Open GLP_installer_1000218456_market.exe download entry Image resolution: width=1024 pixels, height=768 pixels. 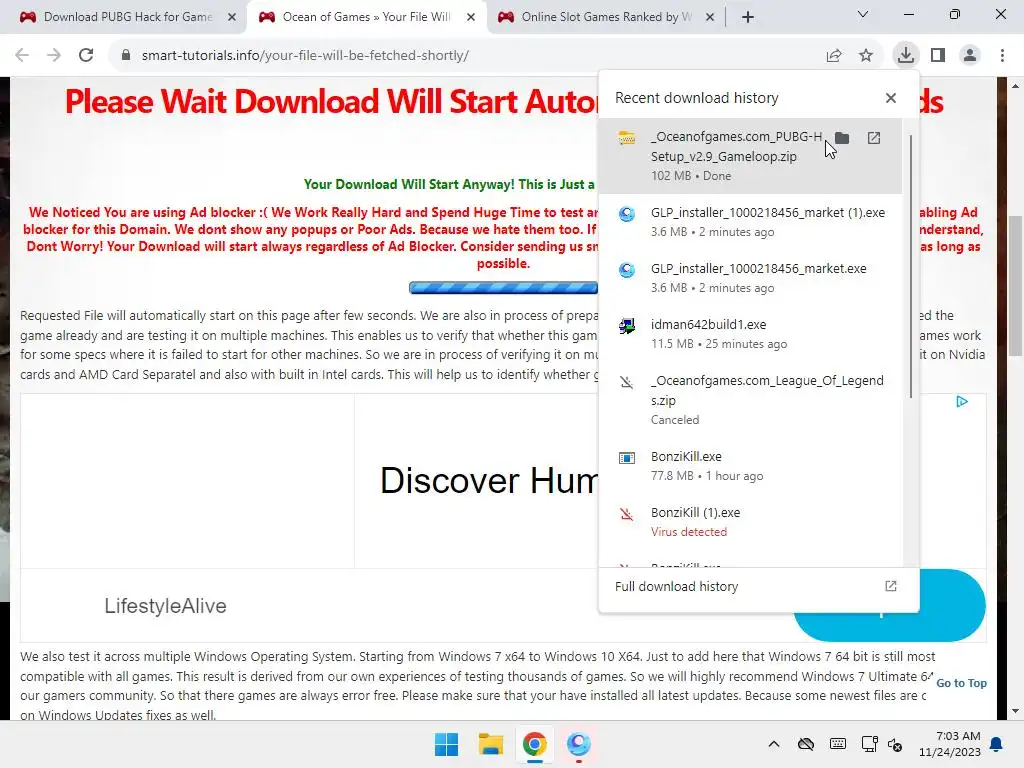click(x=750, y=278)
